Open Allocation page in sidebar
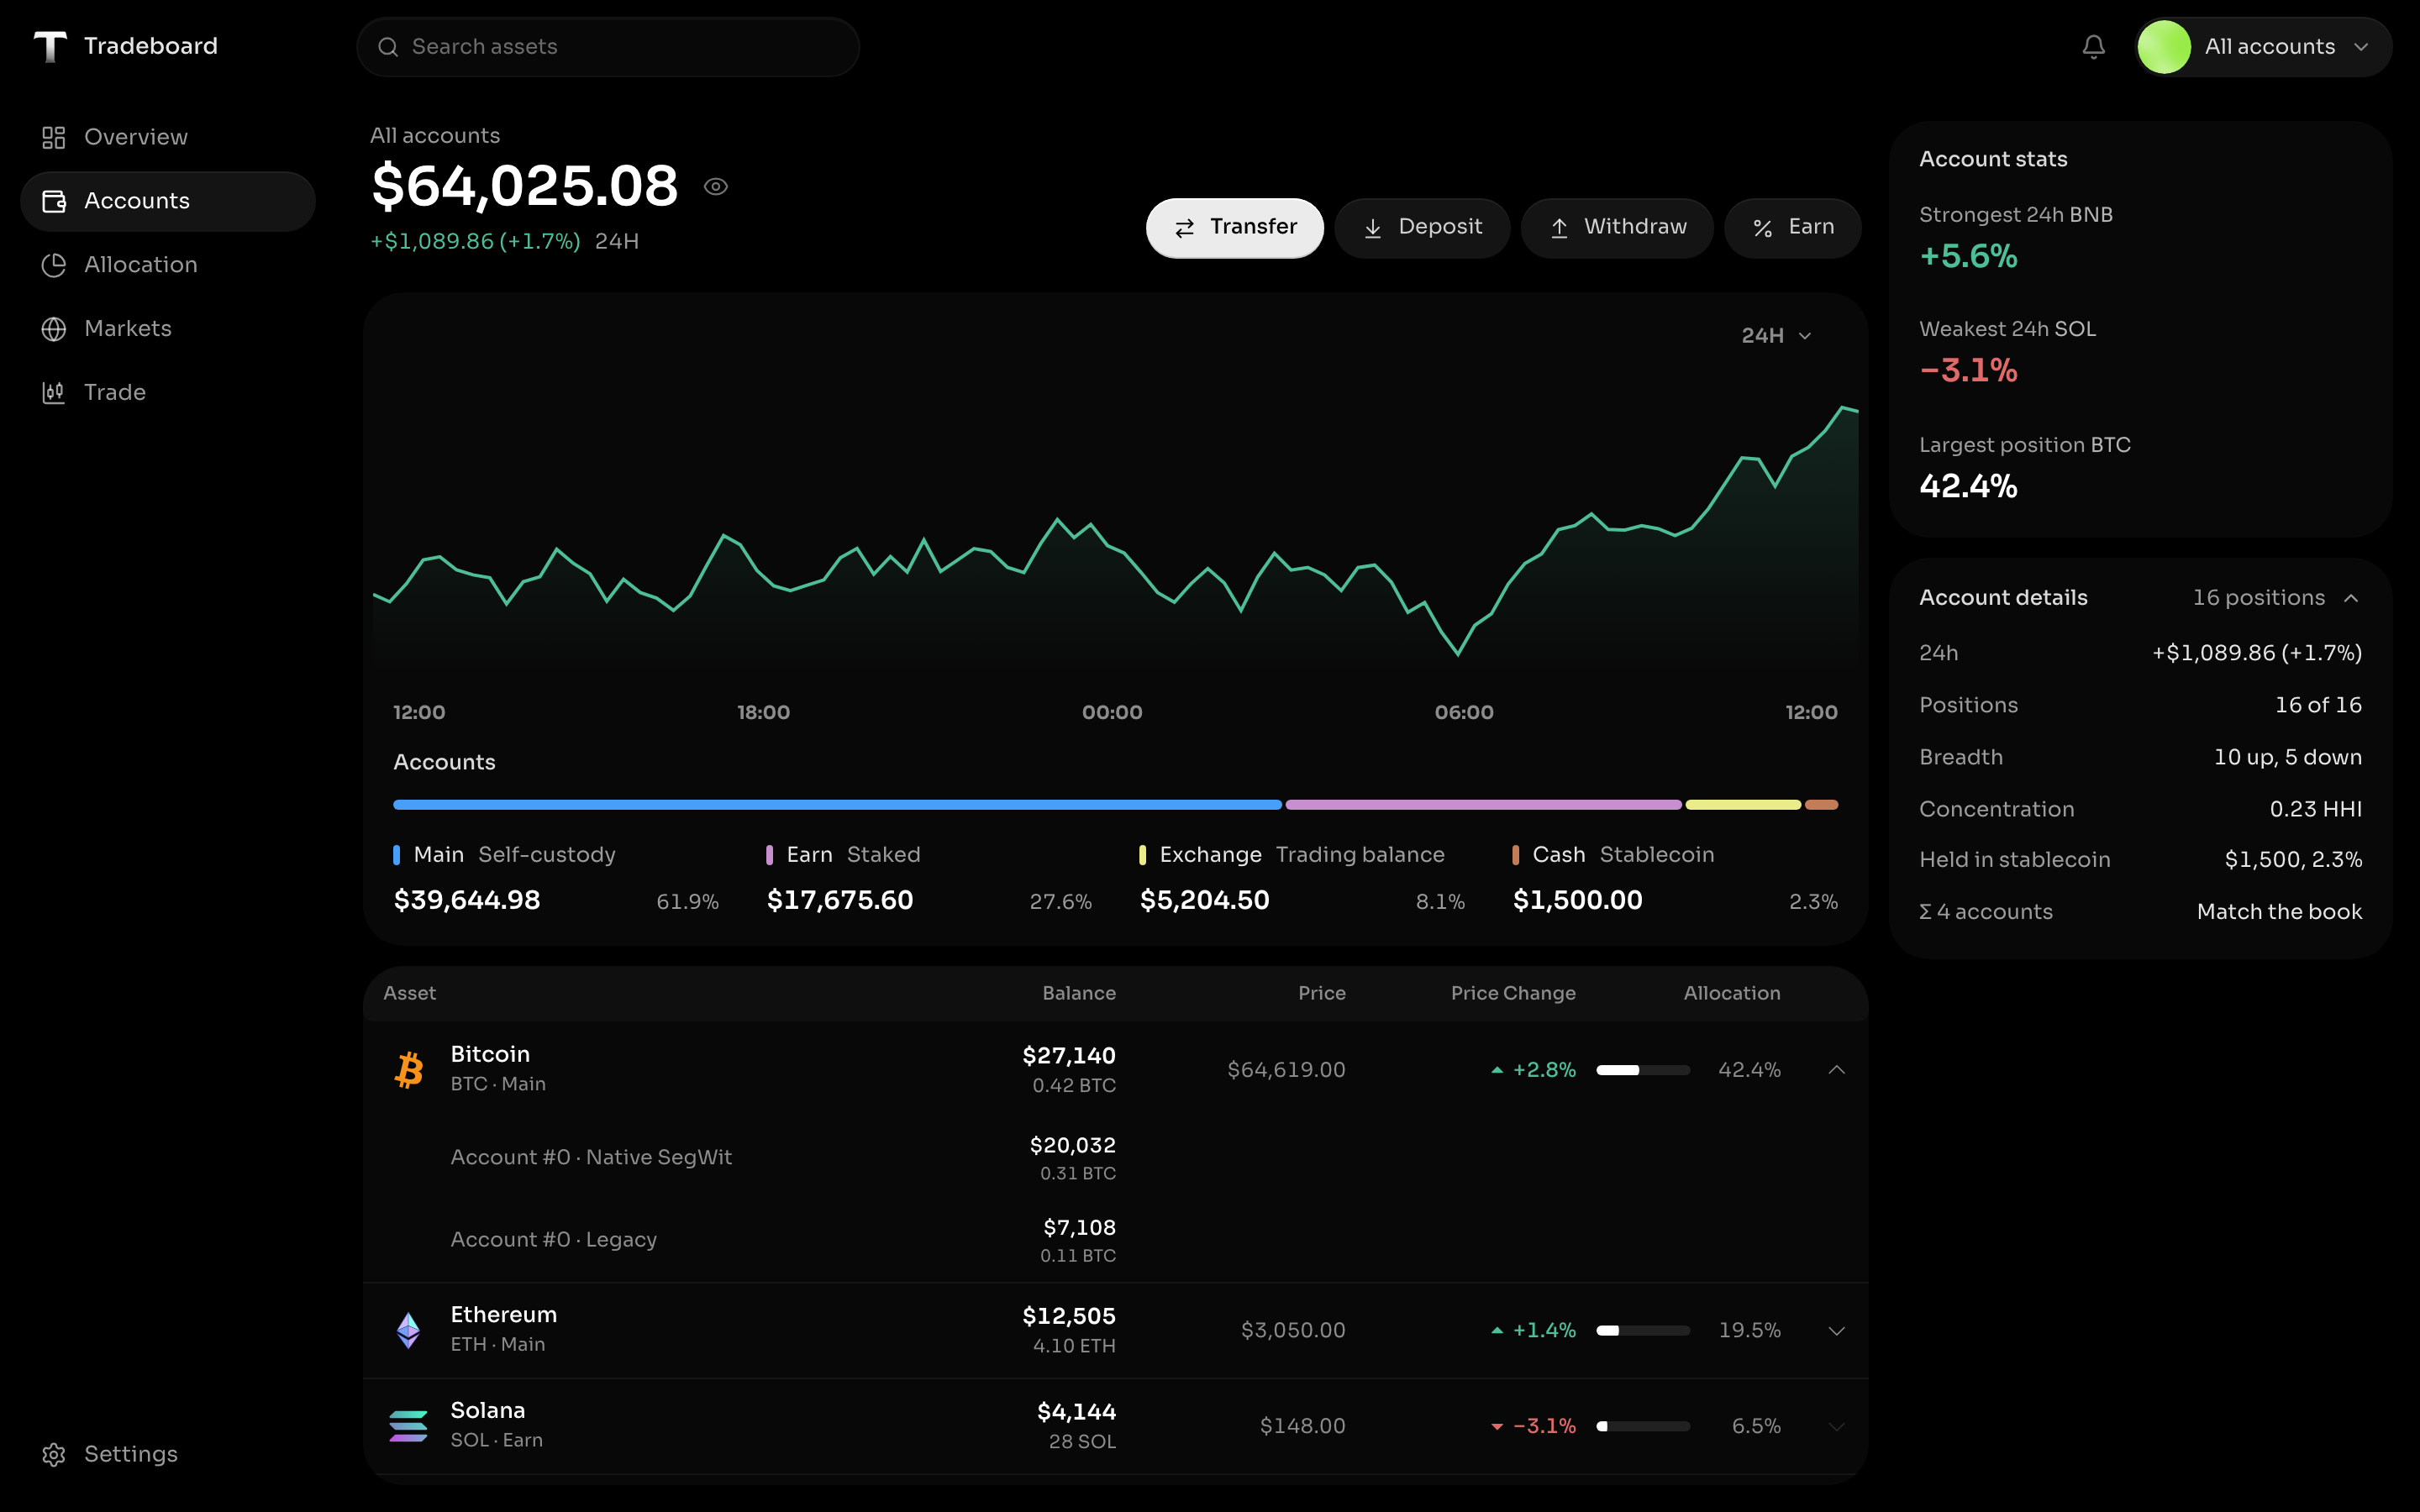2420x1512 pixels. click(168, 265)
